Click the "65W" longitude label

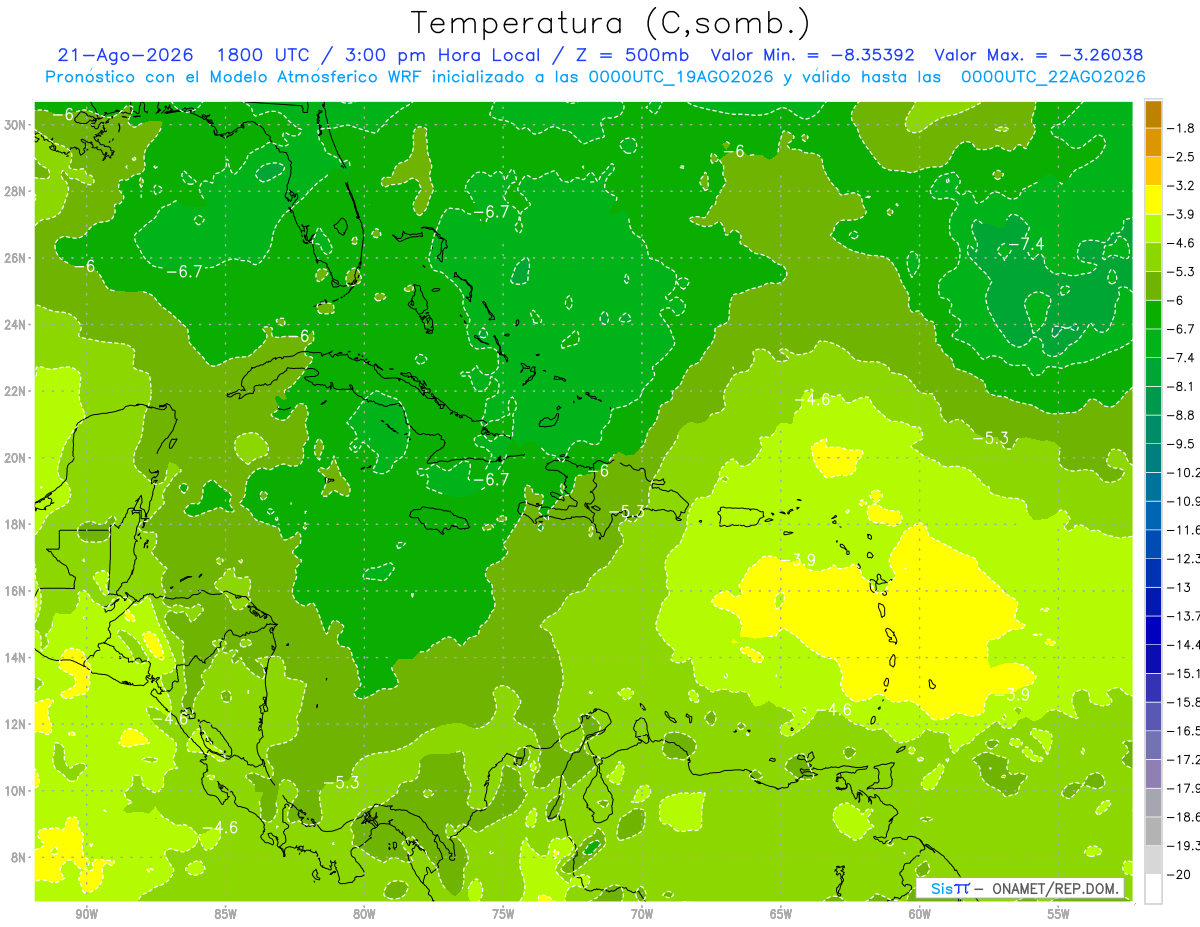pyautogui.click(x=781, y=914)
